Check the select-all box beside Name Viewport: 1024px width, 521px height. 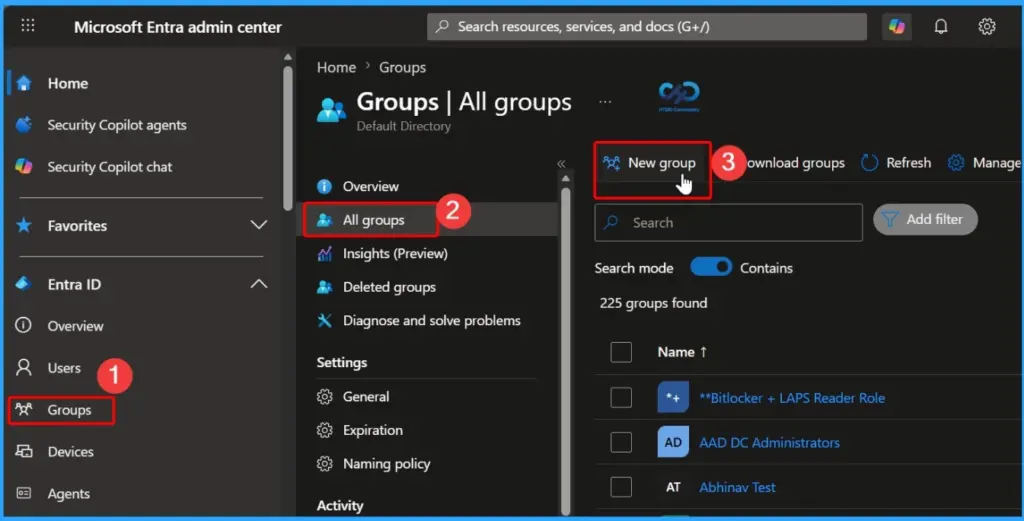click(621, 352)
